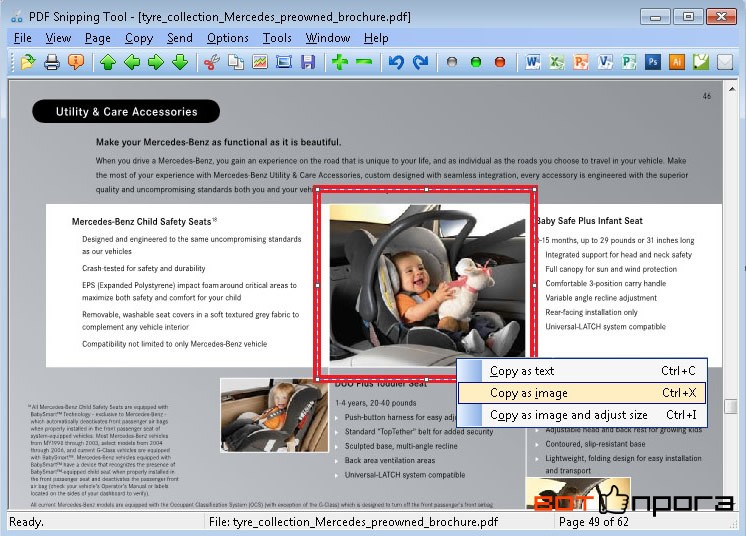
Task: Click the gray round toolbar button
Action: point(452,62)
